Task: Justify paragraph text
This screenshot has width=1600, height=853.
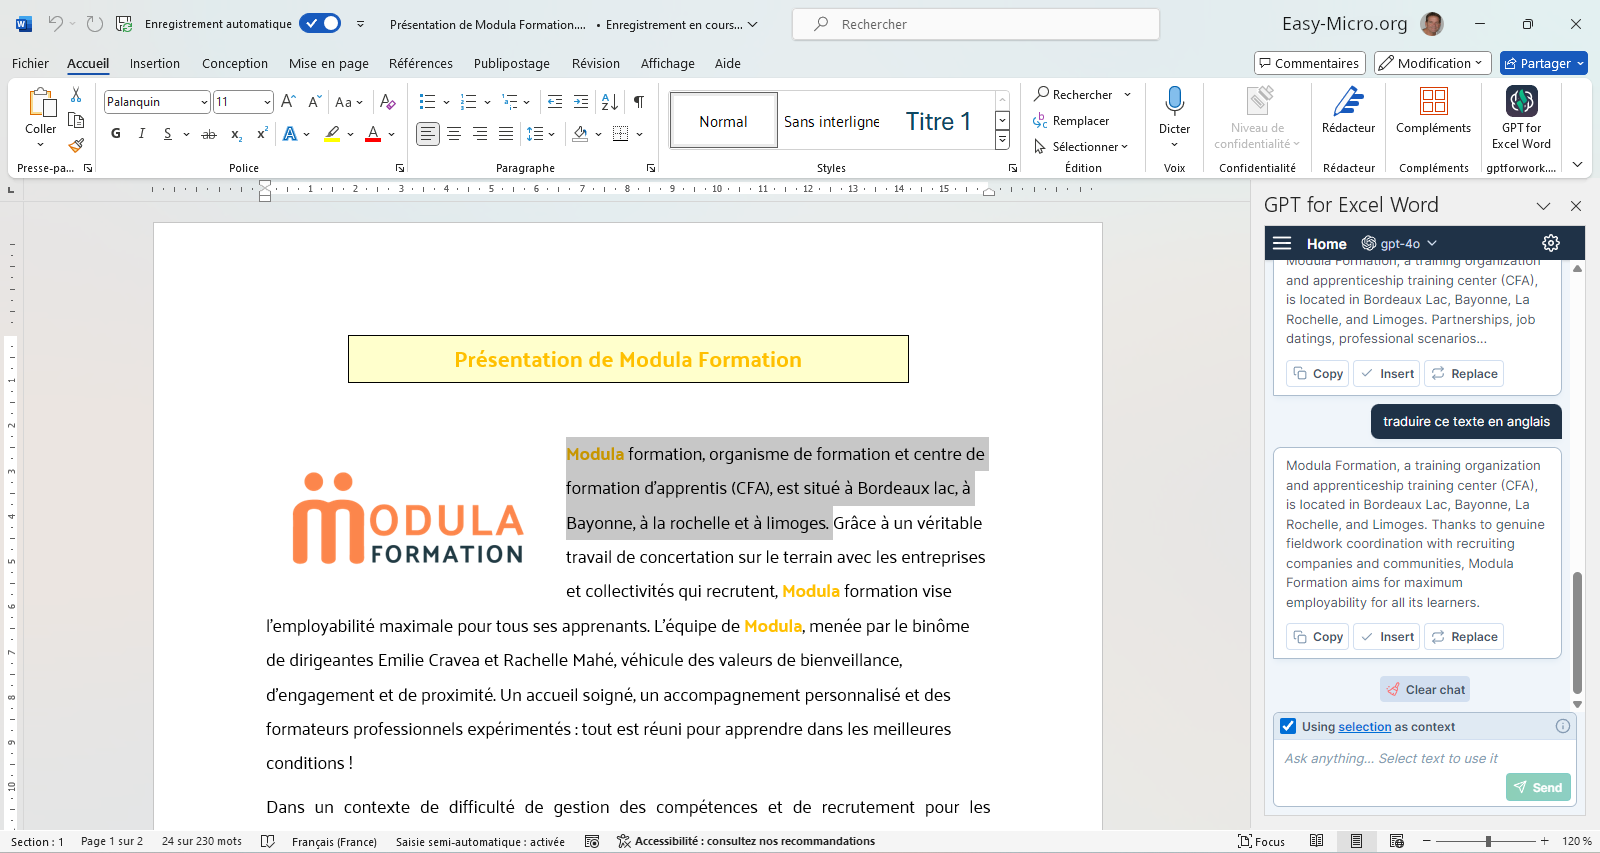Action: 506,134
